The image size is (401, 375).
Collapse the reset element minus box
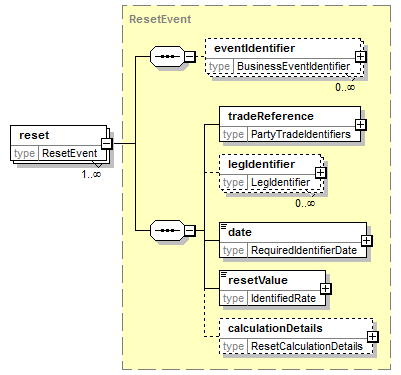pos(107,144)
